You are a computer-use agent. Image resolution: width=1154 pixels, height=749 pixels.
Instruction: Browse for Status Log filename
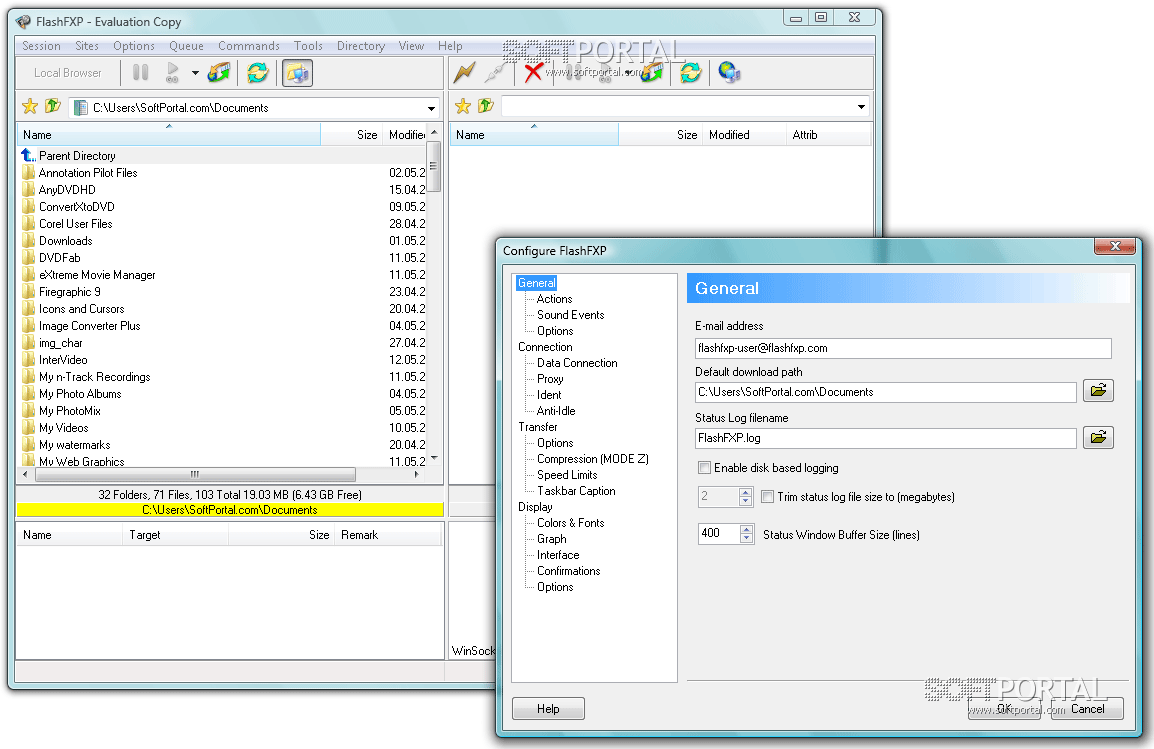click(x=1098, y=438)
